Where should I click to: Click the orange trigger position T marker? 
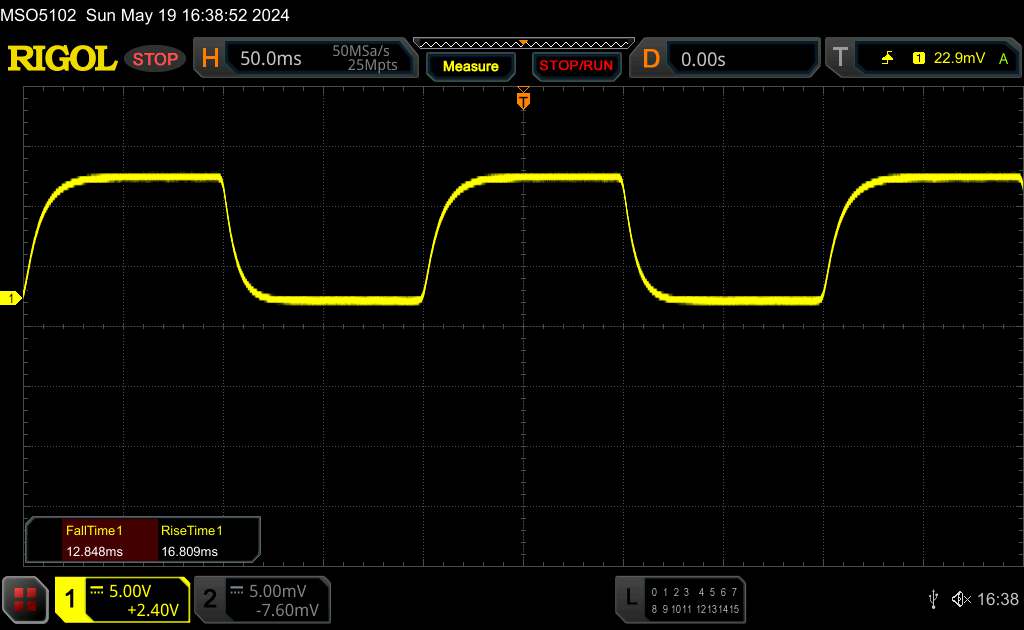click(x=522, y=100)
